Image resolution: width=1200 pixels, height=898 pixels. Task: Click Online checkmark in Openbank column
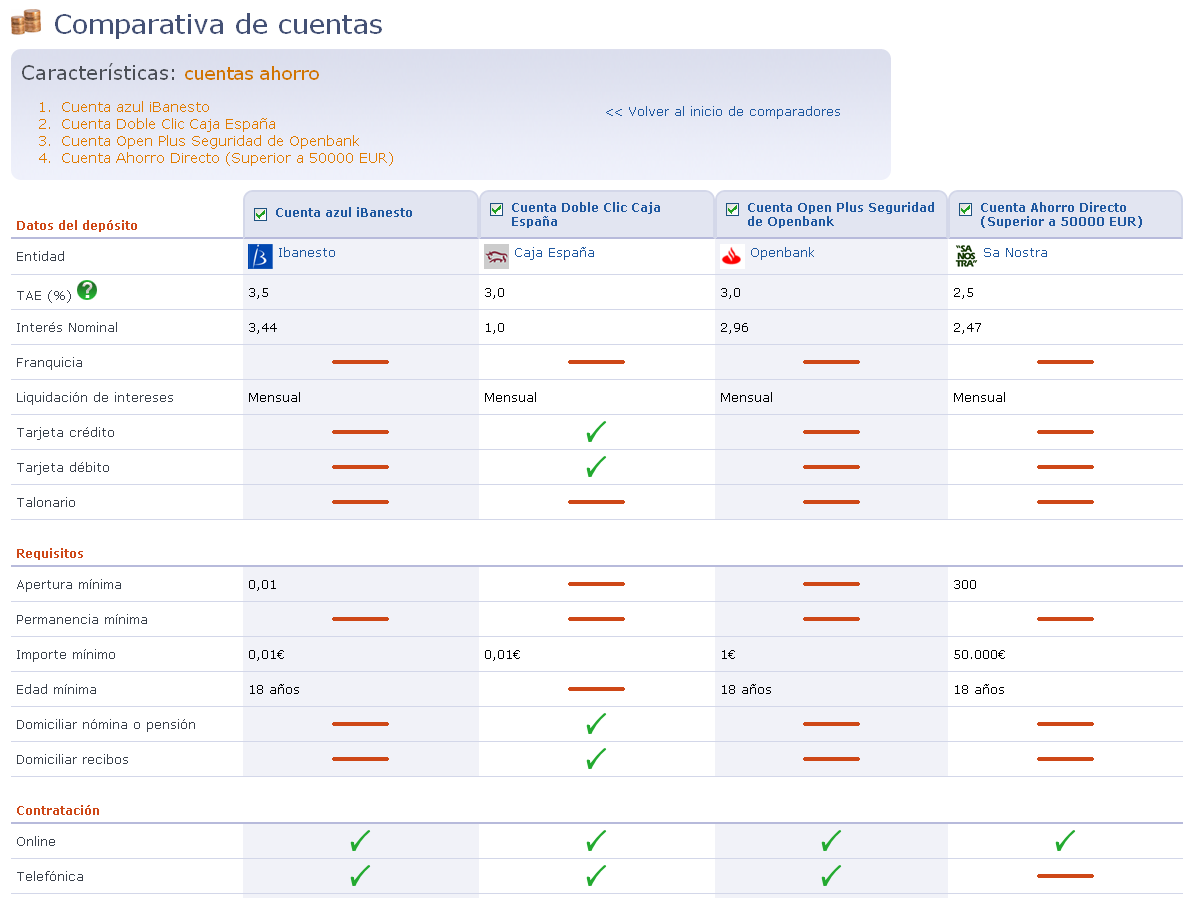831,841
